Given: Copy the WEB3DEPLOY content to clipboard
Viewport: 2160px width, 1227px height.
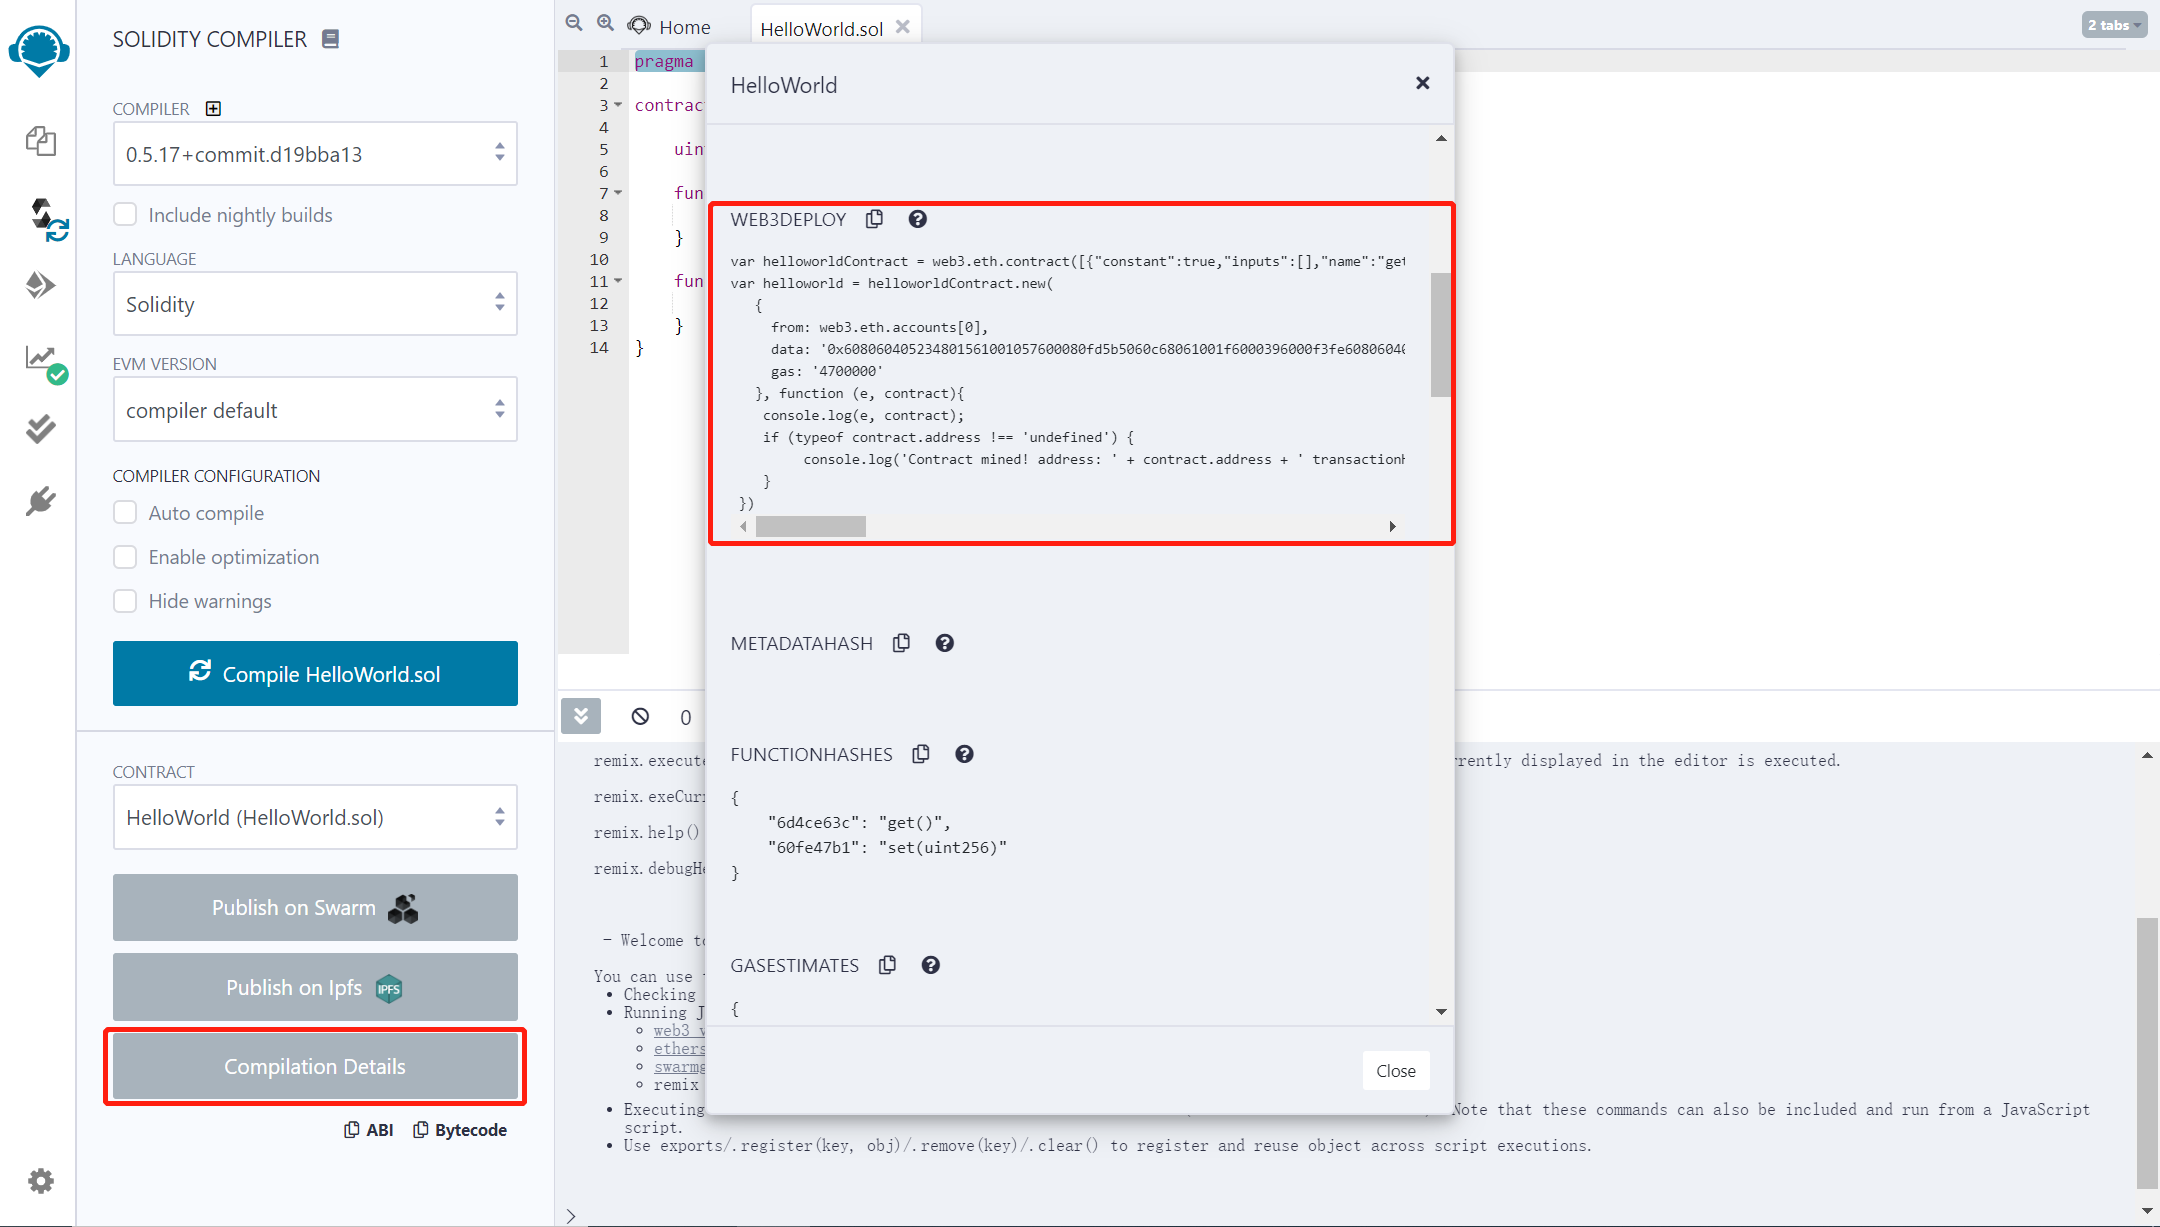Looking at the screenshot, I should point(874,219).
